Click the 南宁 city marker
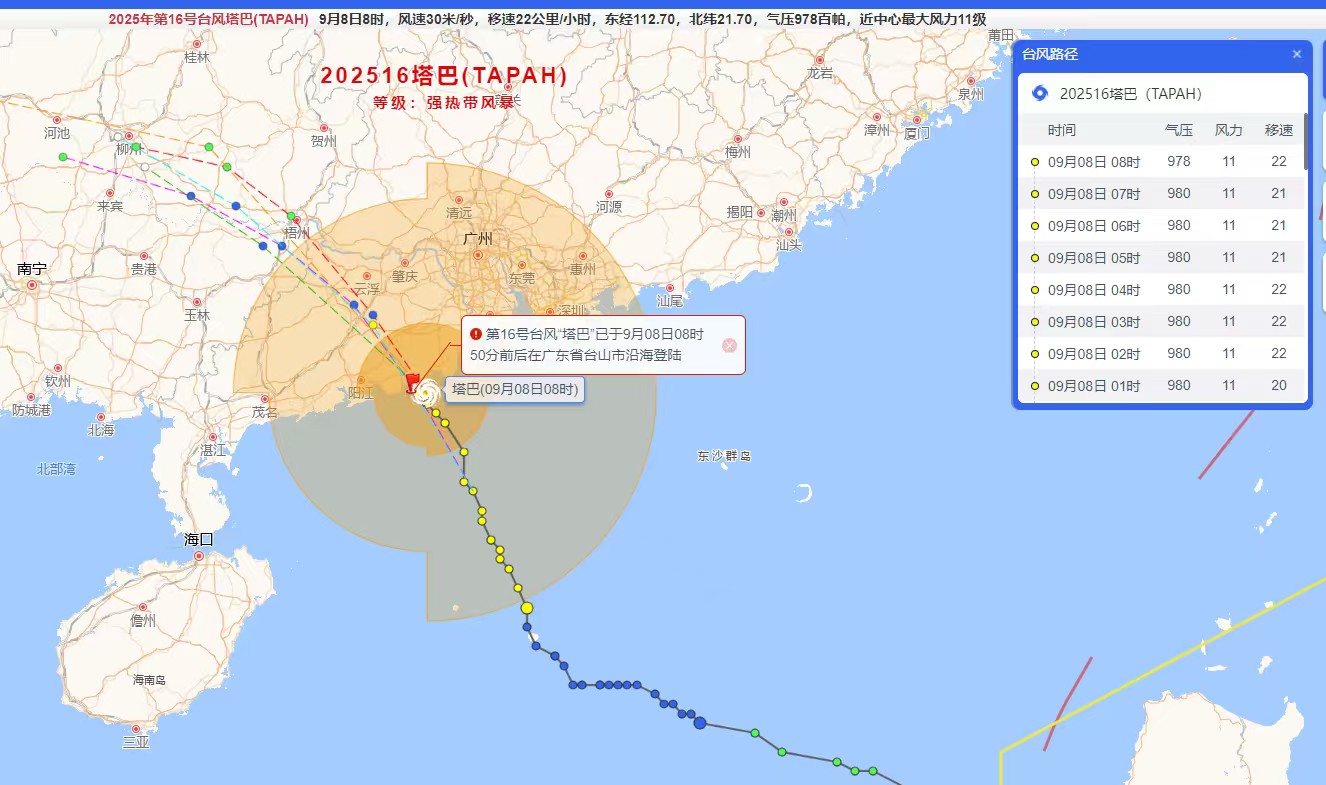This screenshot has height=785, width=1326. pyautogui.click(x=32, y=284)
